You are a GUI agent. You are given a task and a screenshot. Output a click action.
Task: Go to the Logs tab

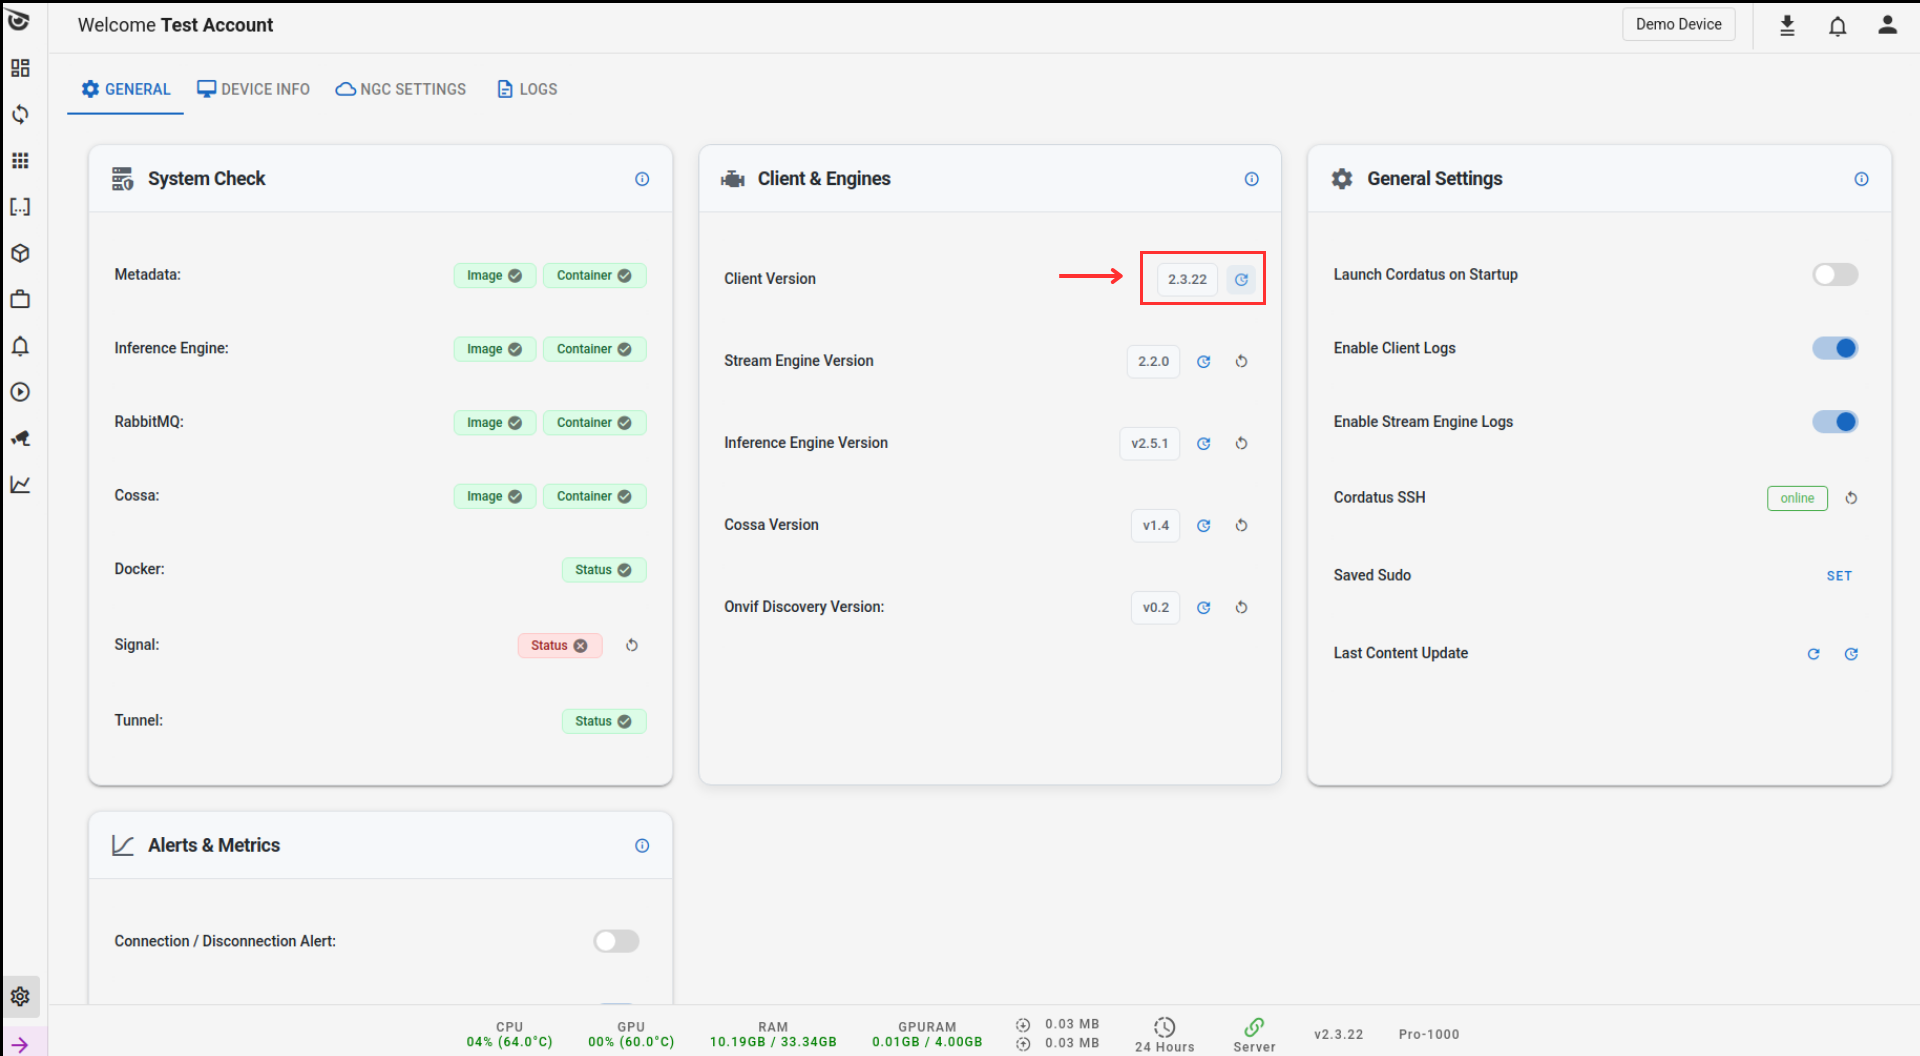527,89
